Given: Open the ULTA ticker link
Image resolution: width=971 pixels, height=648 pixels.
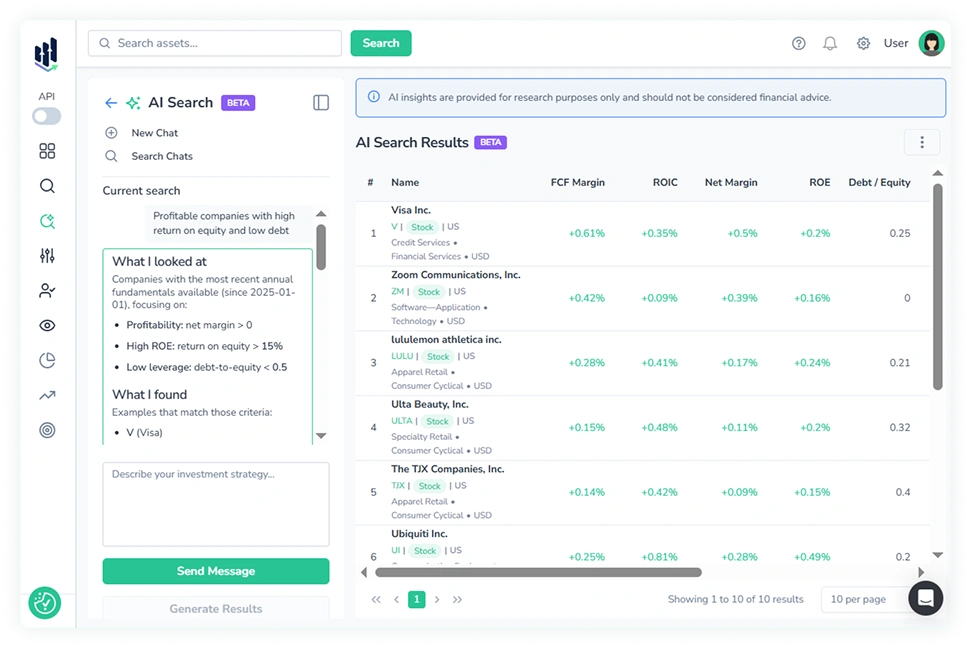Looking at the screenshot, I should [401, 421].
